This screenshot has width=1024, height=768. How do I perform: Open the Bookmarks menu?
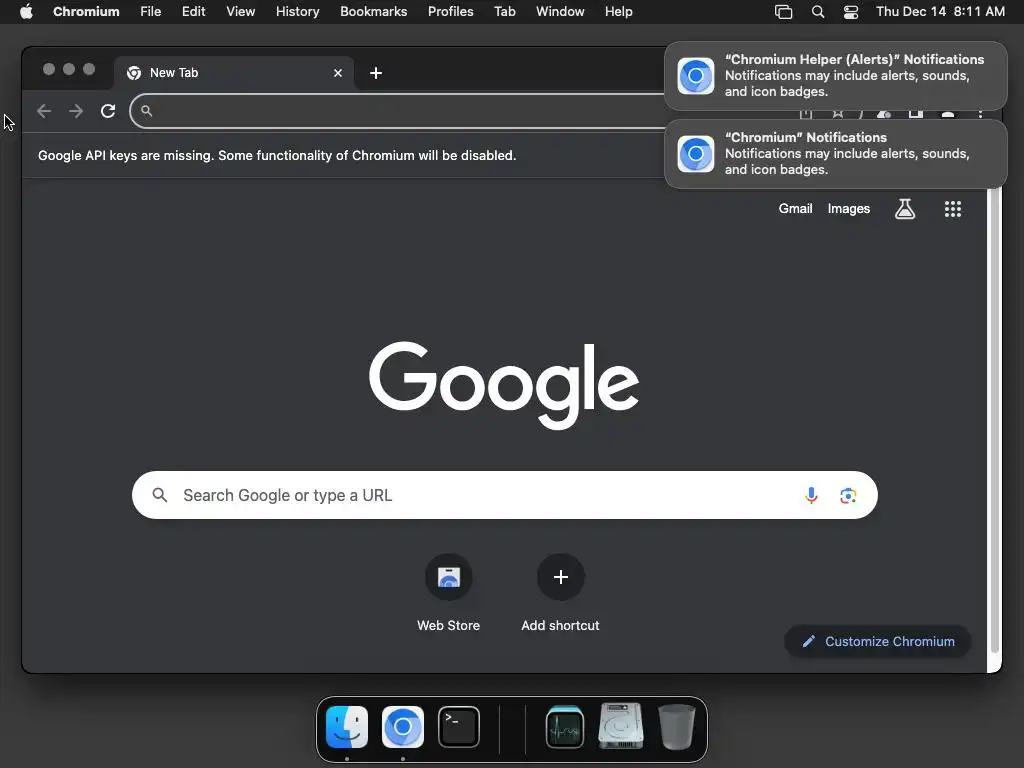(374, 12)
